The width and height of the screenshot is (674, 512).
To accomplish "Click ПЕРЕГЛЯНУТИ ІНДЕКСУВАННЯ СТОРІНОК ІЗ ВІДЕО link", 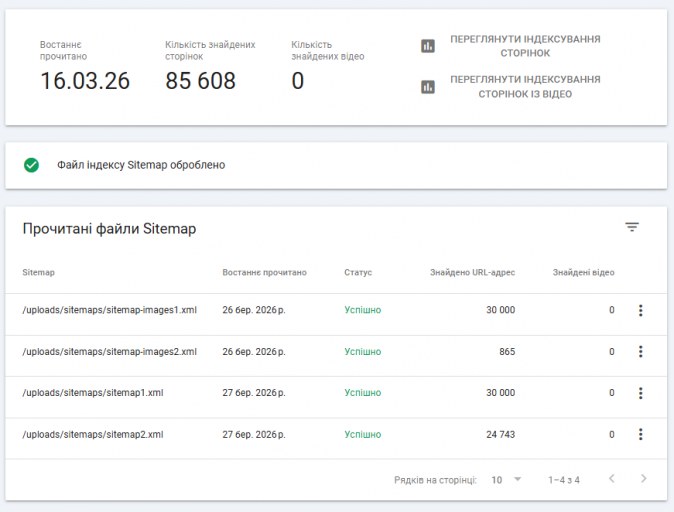I will (525, 87).
